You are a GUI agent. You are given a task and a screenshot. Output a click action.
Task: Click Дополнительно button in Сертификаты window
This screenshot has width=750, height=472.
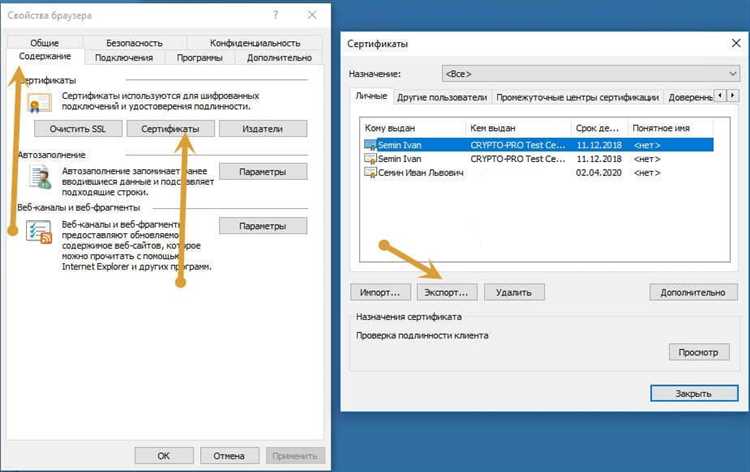pos(693,292)
